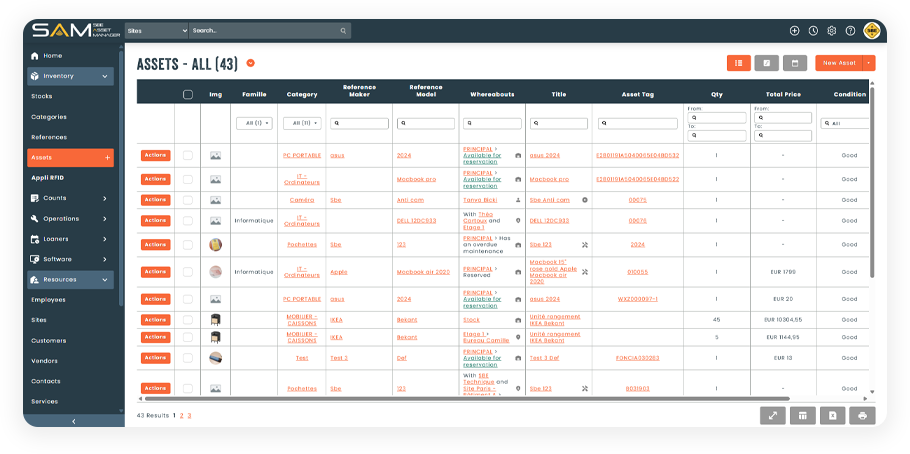Open the Category filter dropdown
The height and width of the screenshot is (454, 910).
pyautogui.click(x=302, y=123)
